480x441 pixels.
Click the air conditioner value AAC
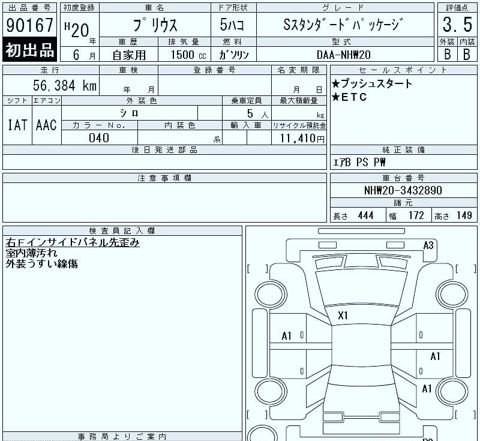coord(46,125)
